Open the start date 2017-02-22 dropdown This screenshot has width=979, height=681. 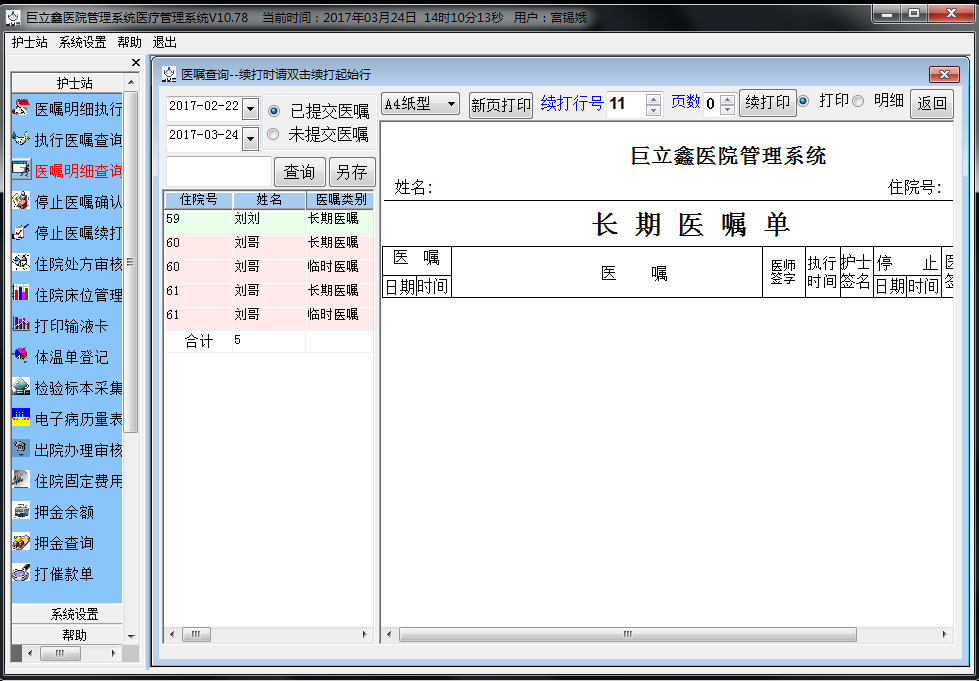click(250, 109)
